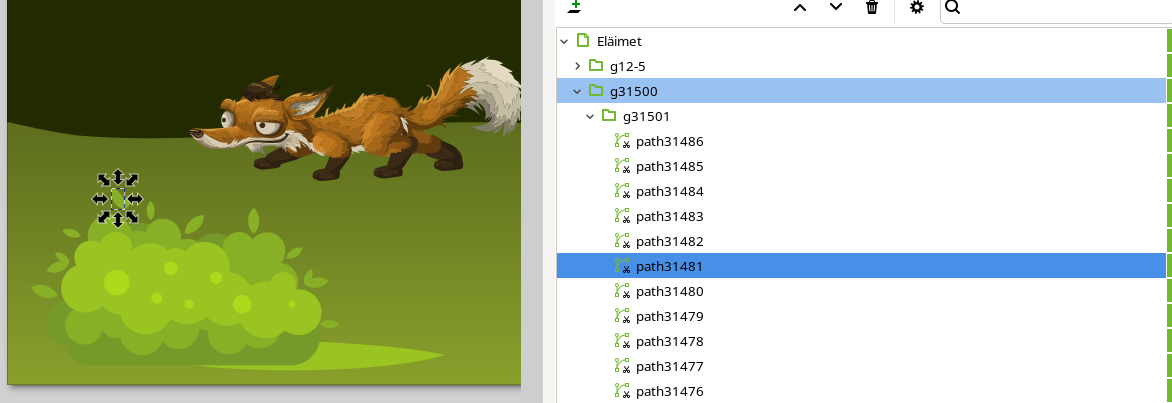This screenshot has height=403, width=1172.
Task: Choose the path31479 entry
Action: [669, 316]
